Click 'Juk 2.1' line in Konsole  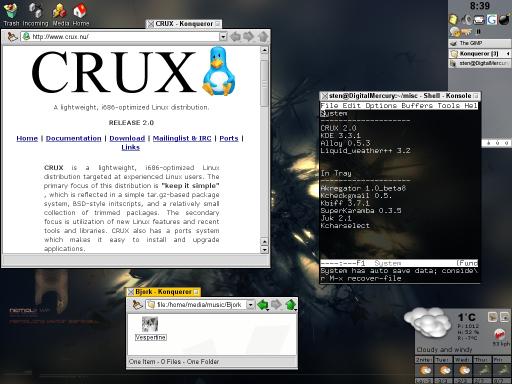point(336,218)
